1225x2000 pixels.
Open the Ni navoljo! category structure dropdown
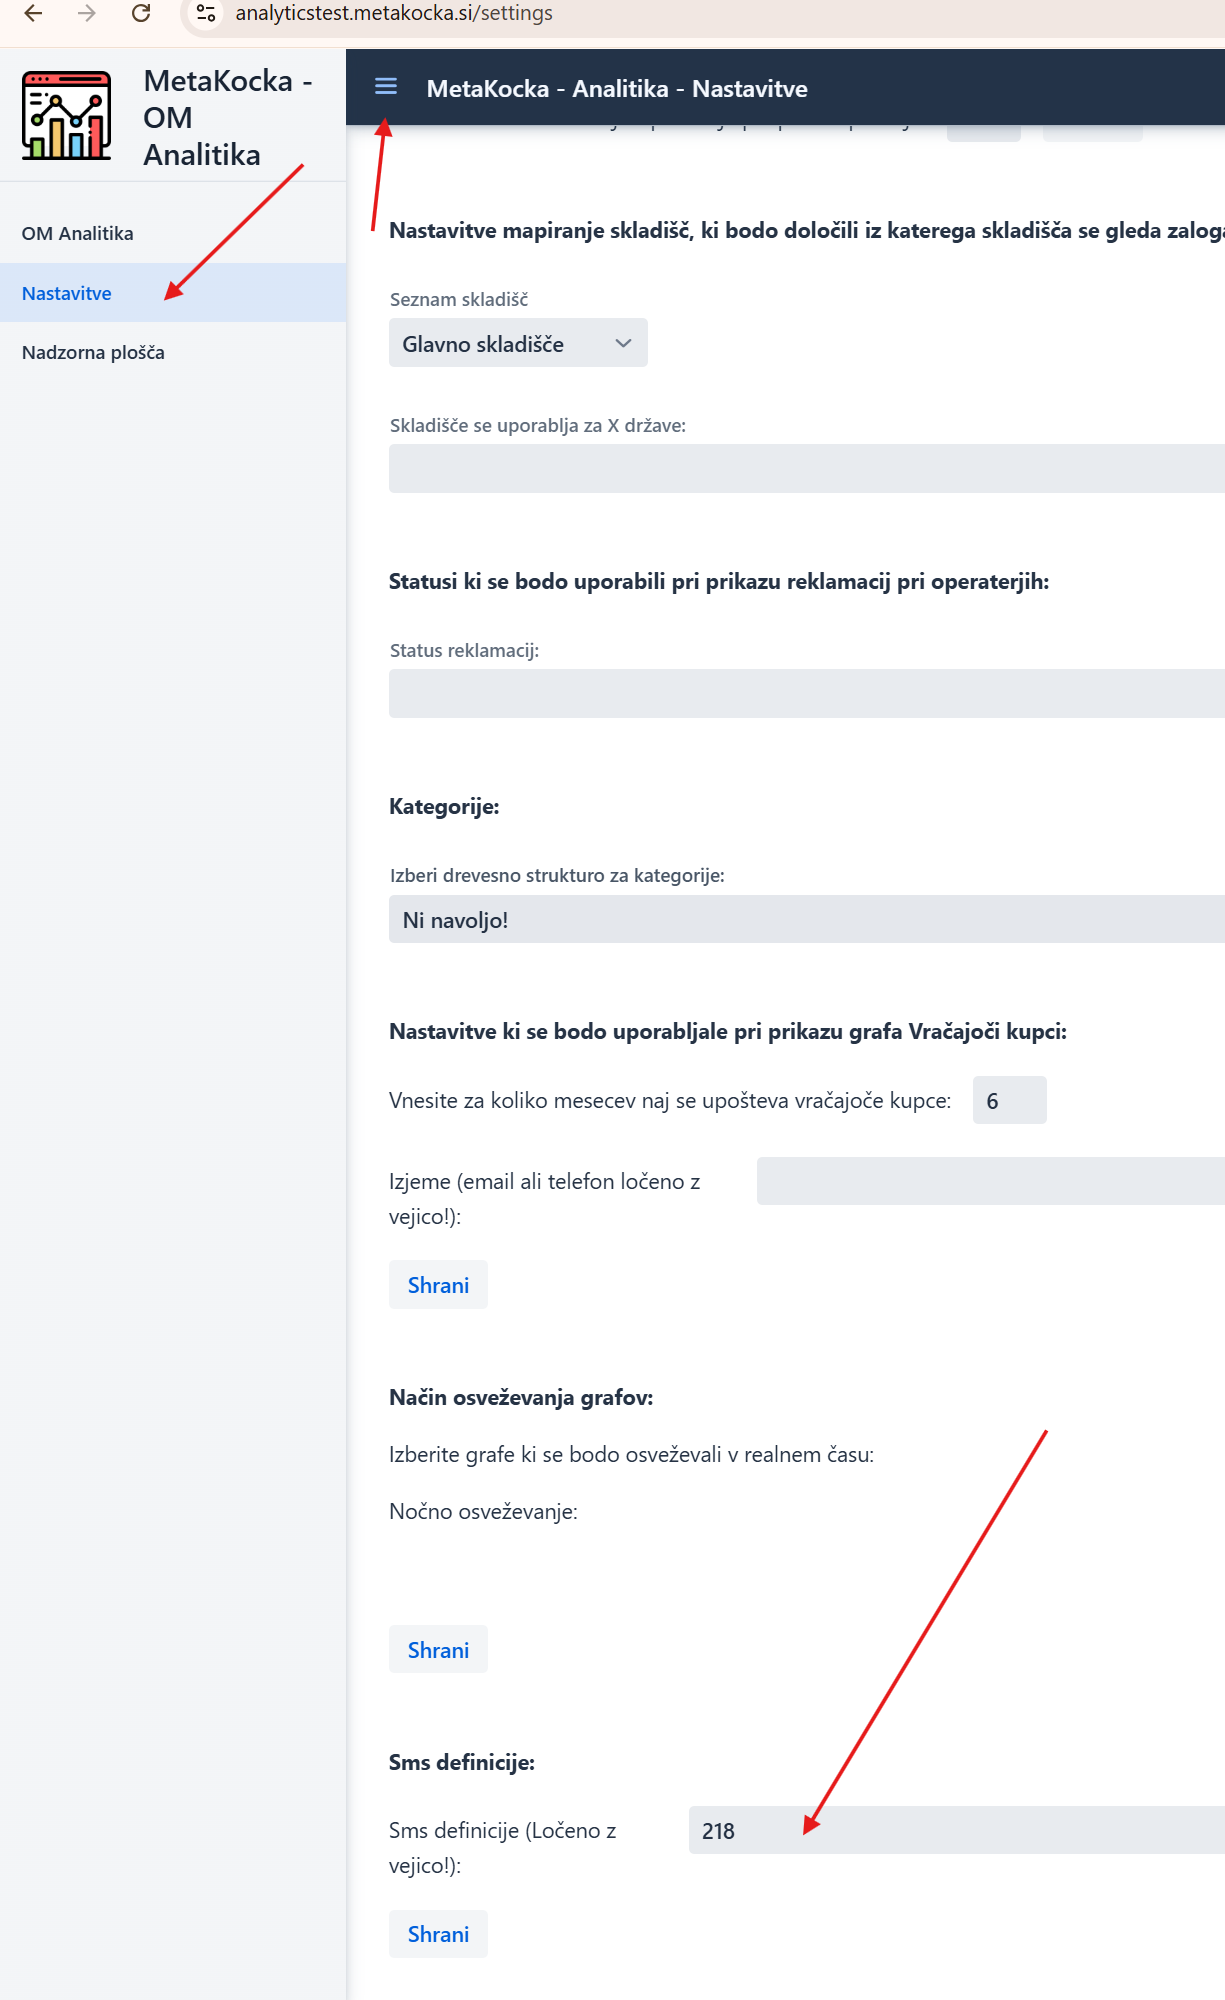tap(807, 919)
